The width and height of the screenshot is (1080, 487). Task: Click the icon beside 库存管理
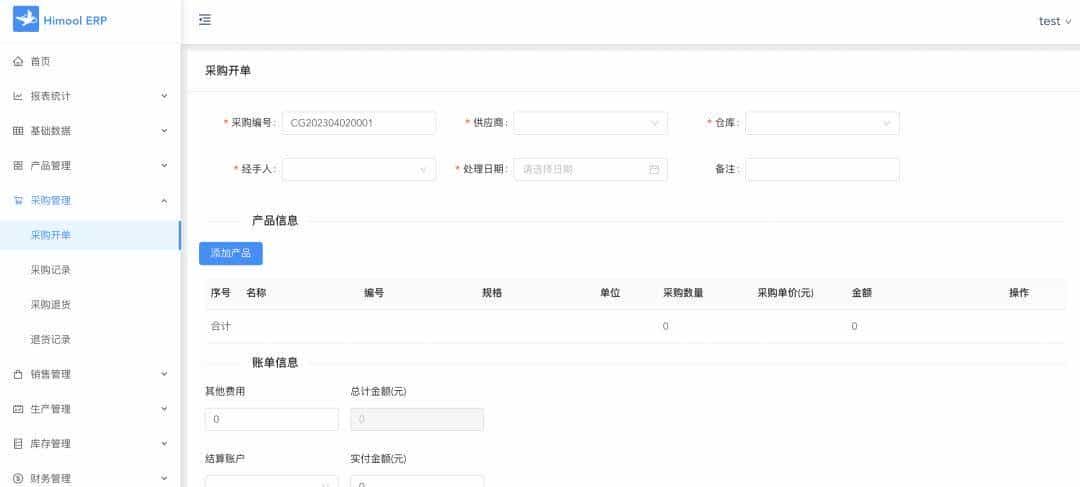tap(19, 444)
